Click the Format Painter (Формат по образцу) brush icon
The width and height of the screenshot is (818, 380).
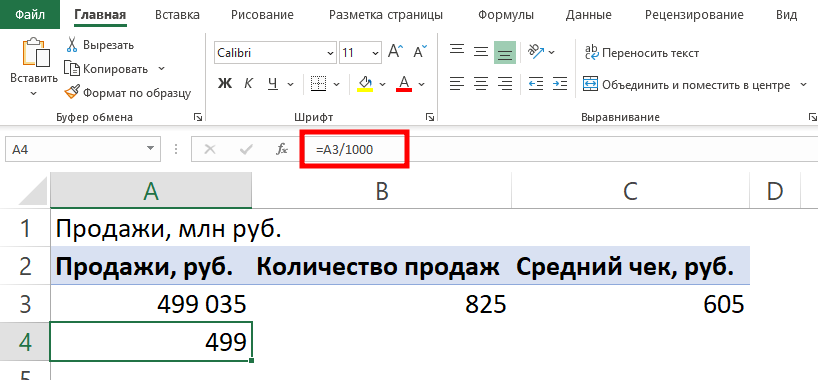click(x=71, y=93)
